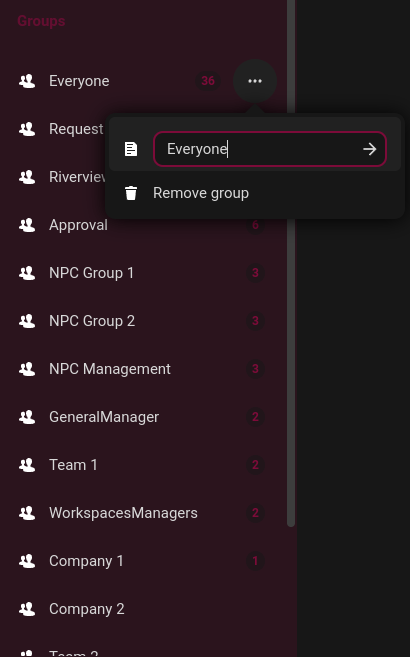
Task: Open the Everyone group
Action: click(79, 81)
